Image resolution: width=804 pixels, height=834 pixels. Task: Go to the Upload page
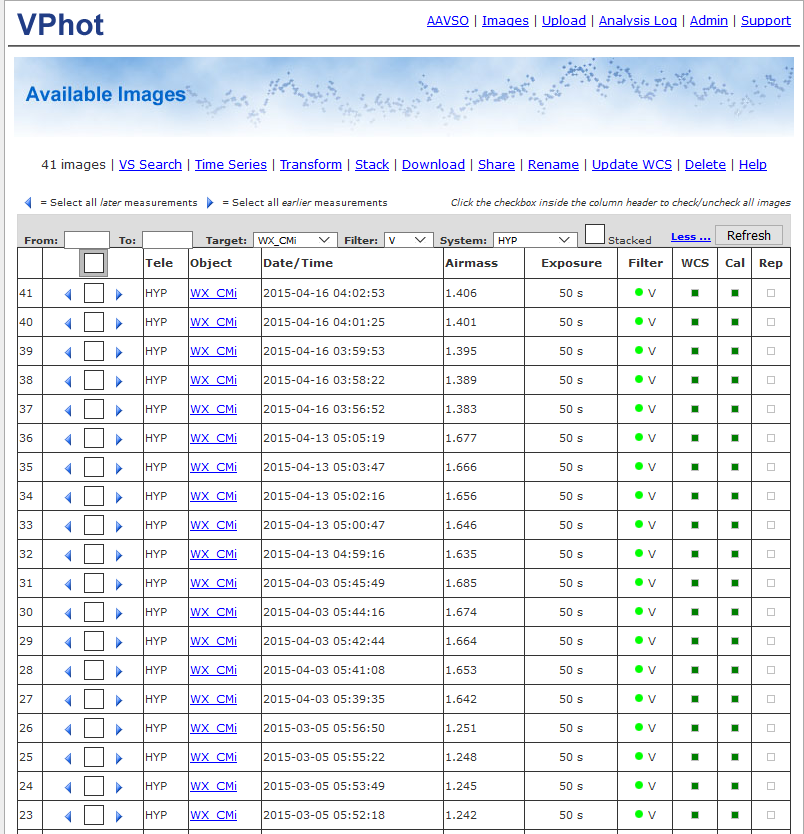click(x=564, y=20)
